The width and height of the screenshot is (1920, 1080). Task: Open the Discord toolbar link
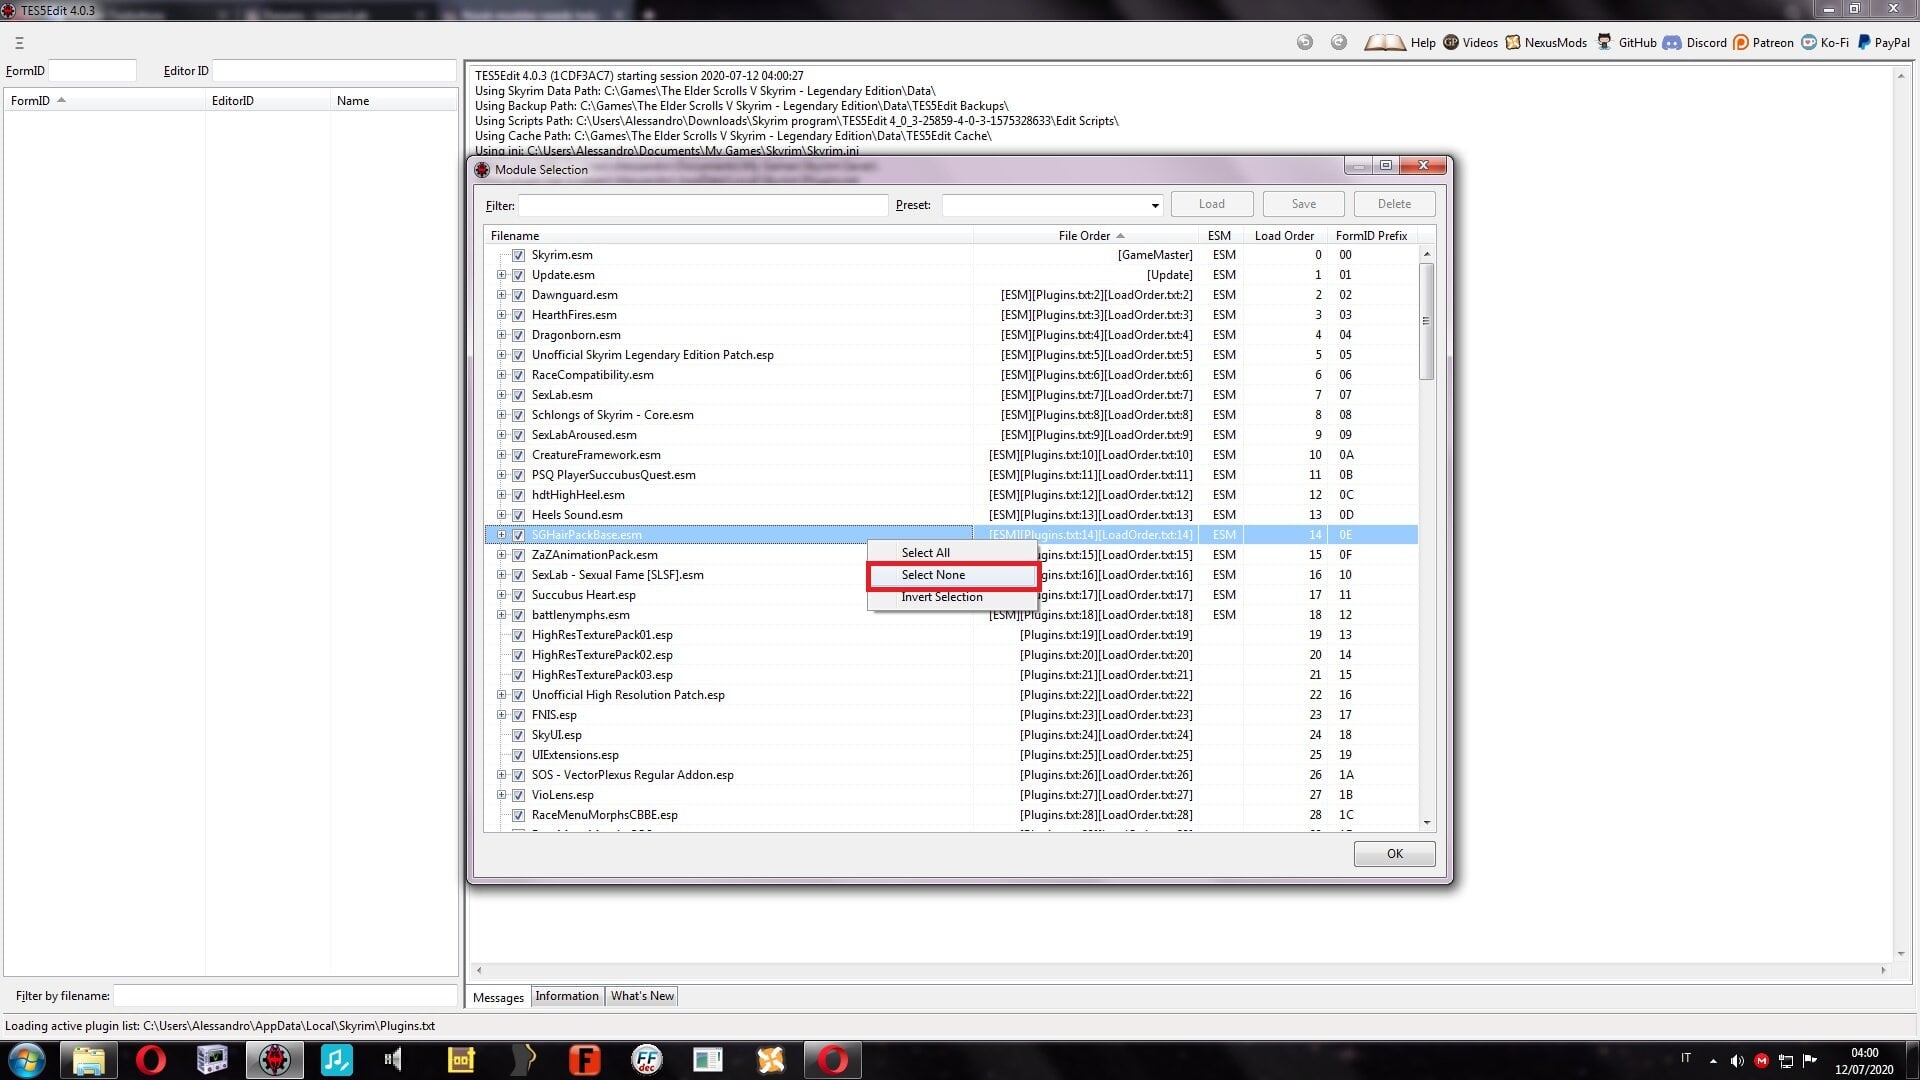[x=1694, y=42]
